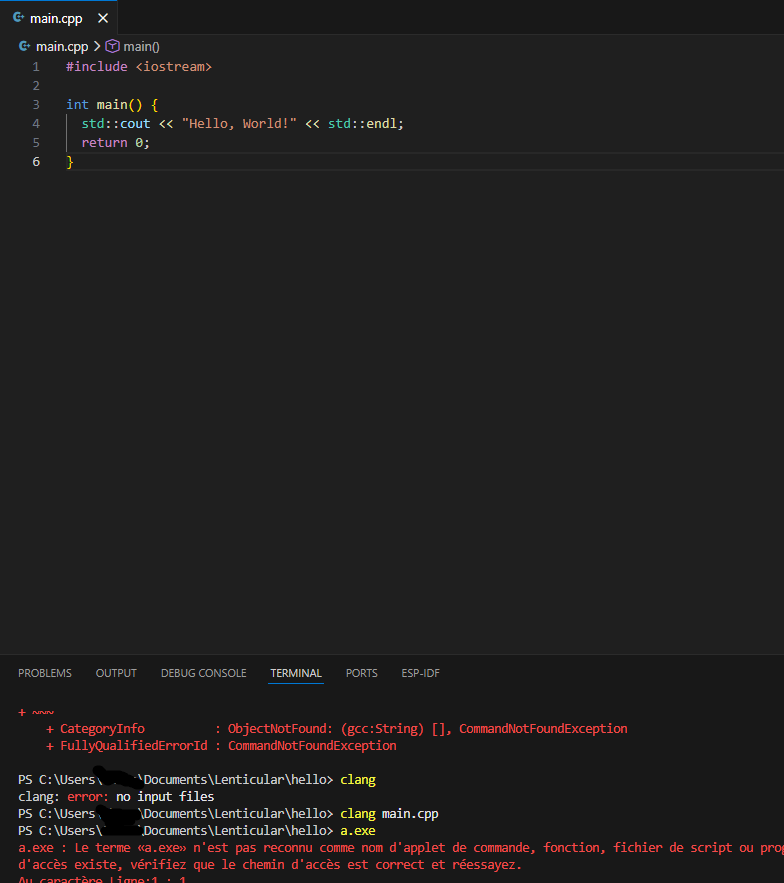
Task: Open the OUTPUT panel tab
Action: (x=116, y=673)
